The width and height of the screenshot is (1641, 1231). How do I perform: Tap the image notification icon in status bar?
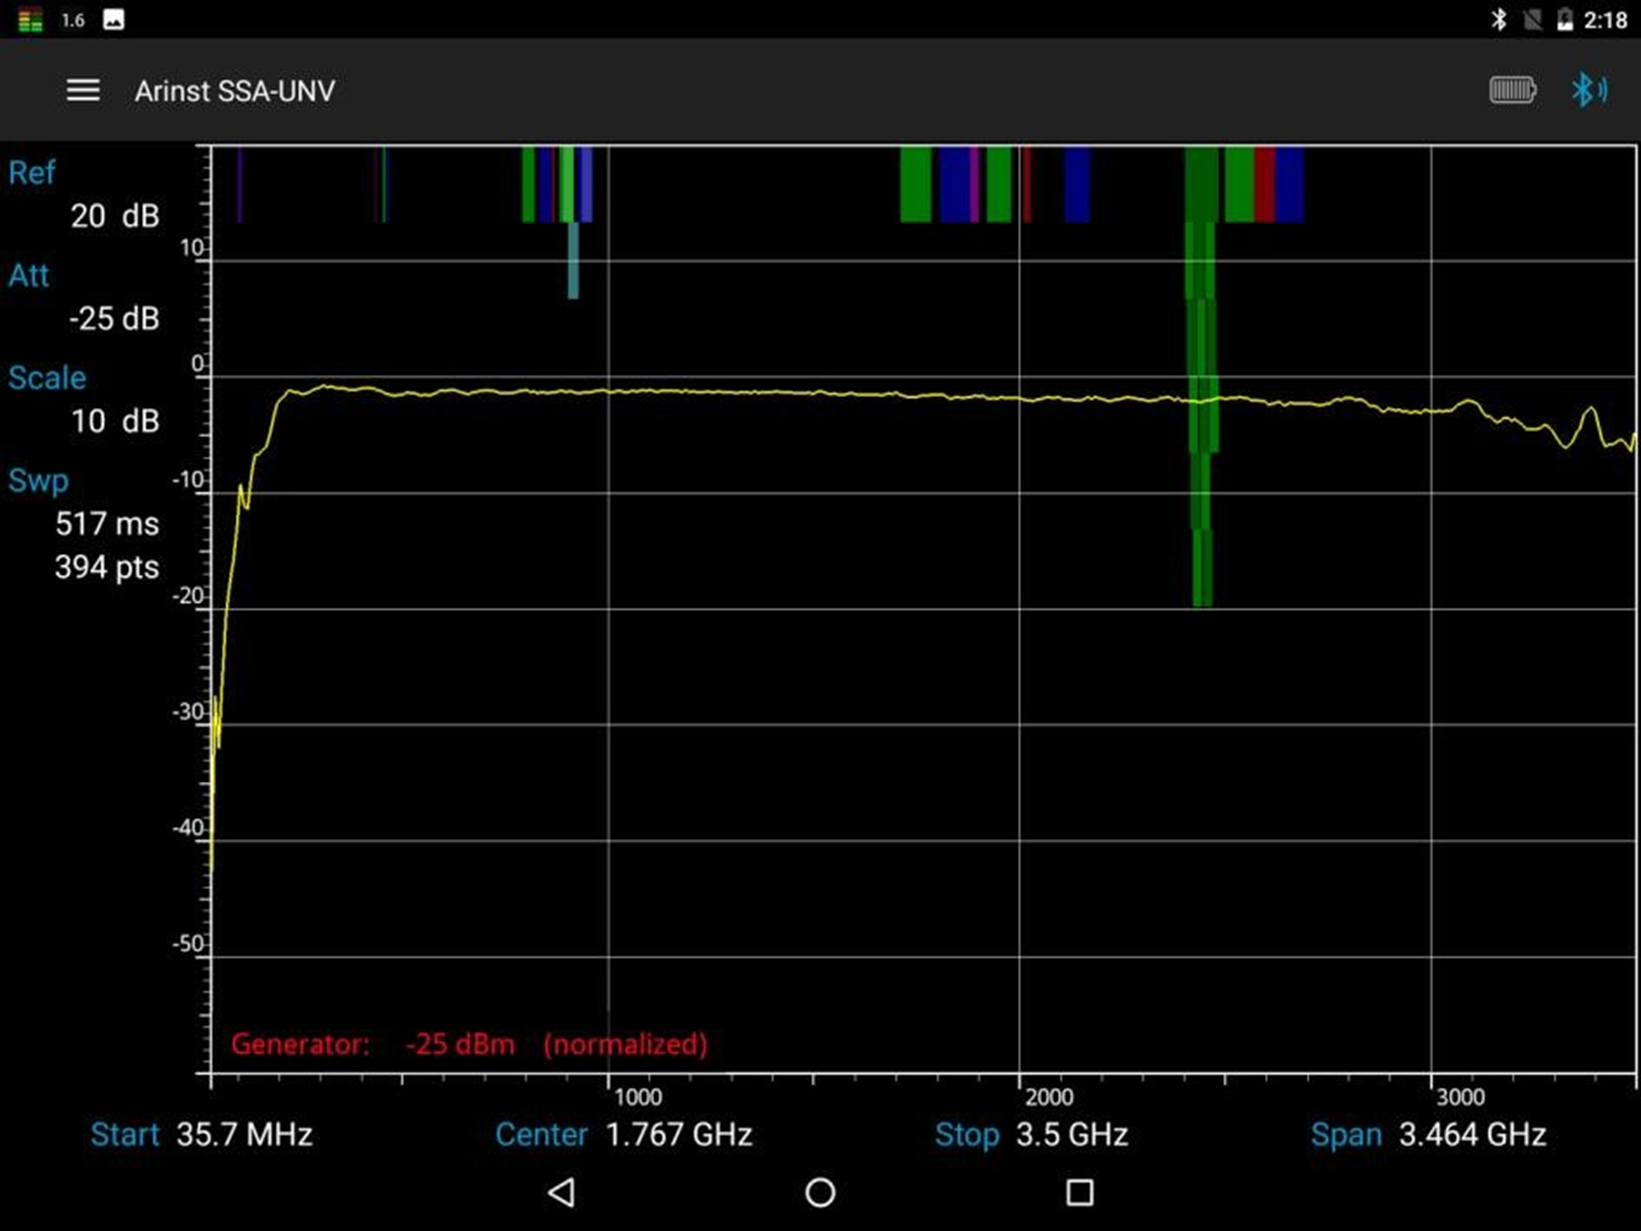coord(114,20)
